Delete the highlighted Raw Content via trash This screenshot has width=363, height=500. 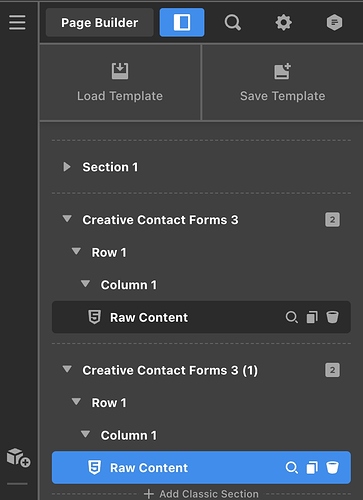332,467
